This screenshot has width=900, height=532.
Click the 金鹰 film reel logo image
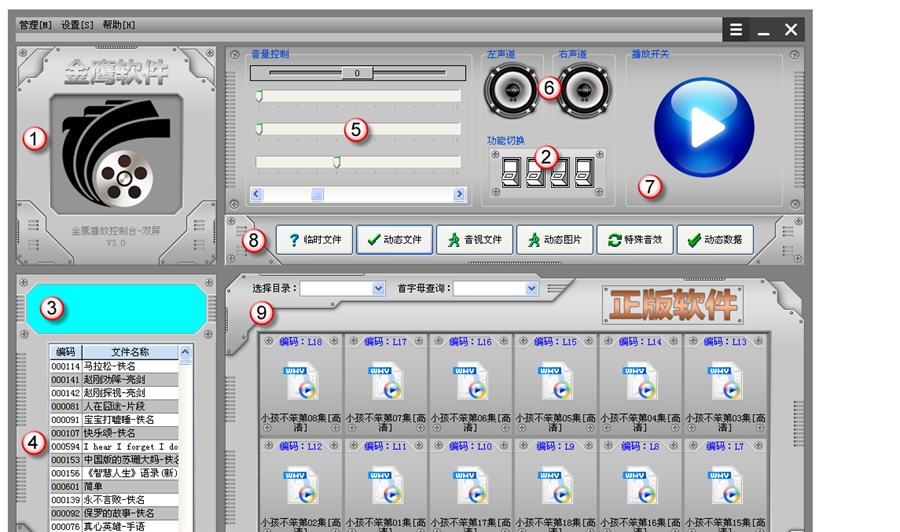click(x=116, y=155)
